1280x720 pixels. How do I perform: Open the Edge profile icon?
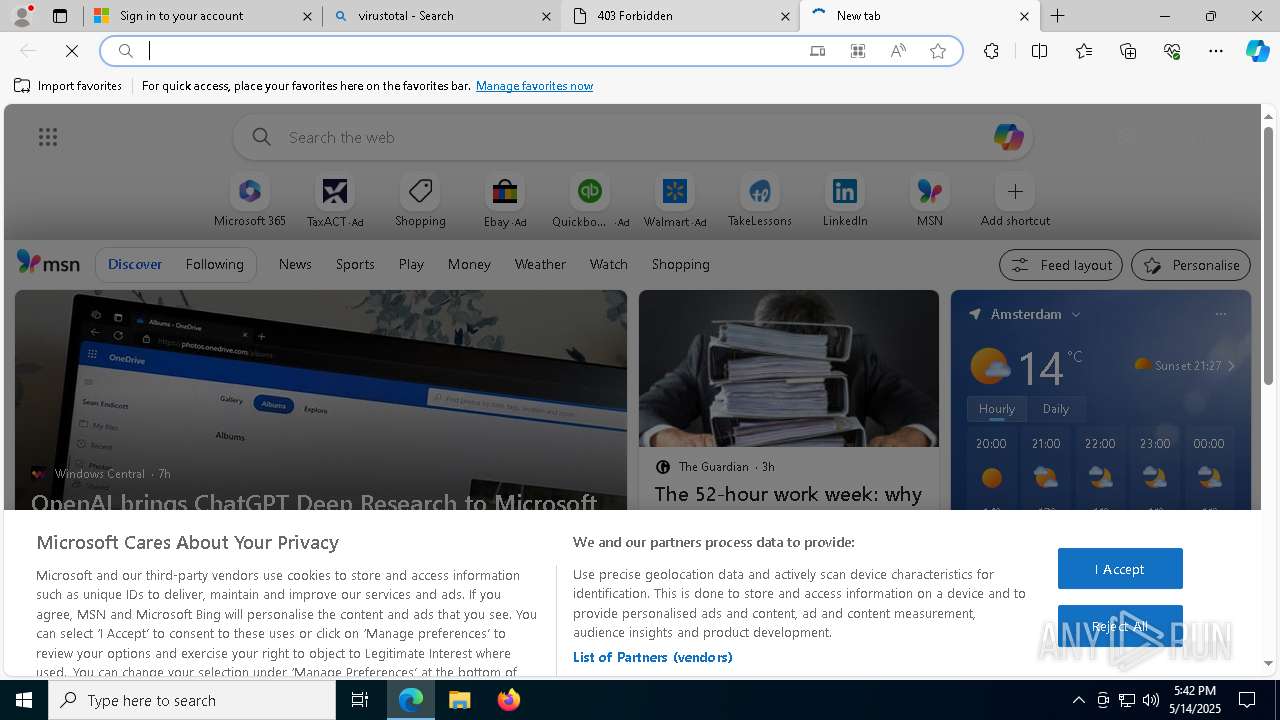22,16
